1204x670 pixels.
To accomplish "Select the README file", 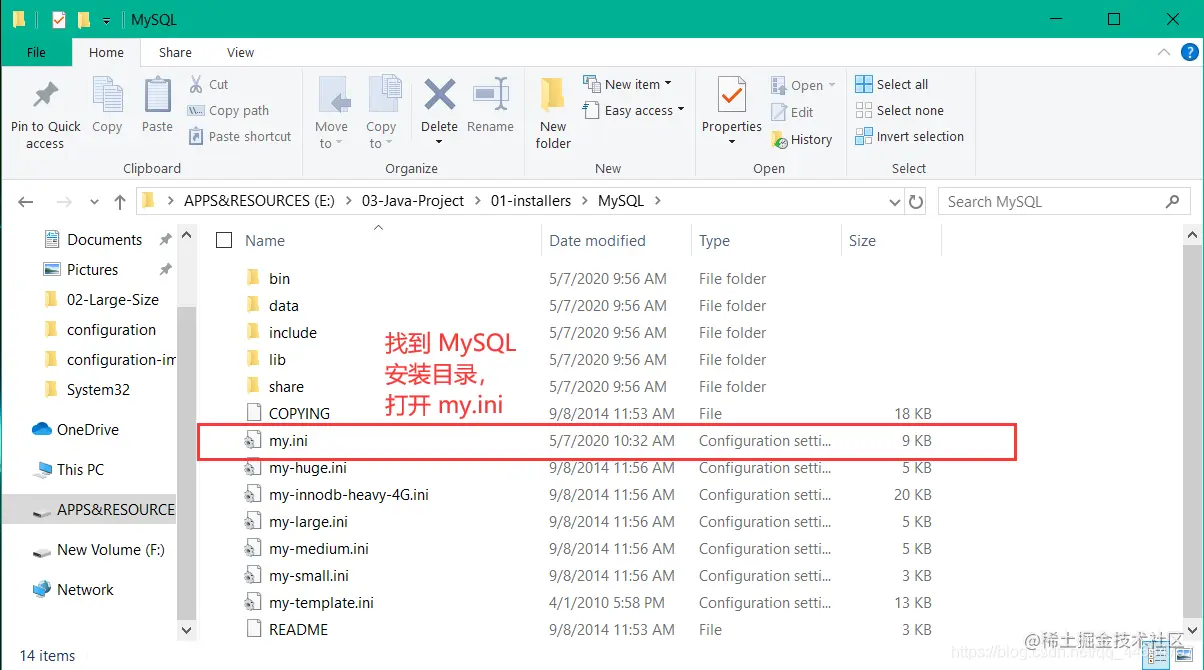I will [298, 629].
